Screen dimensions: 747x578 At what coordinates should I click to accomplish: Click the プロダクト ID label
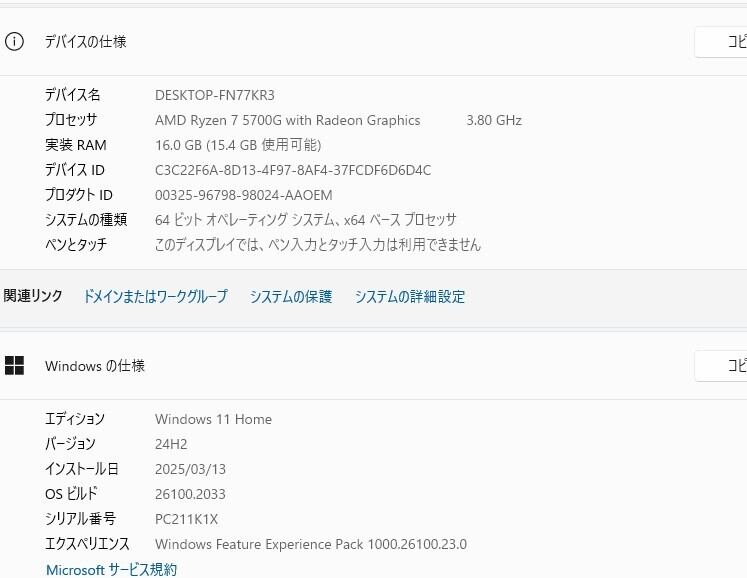pos(79,194)
